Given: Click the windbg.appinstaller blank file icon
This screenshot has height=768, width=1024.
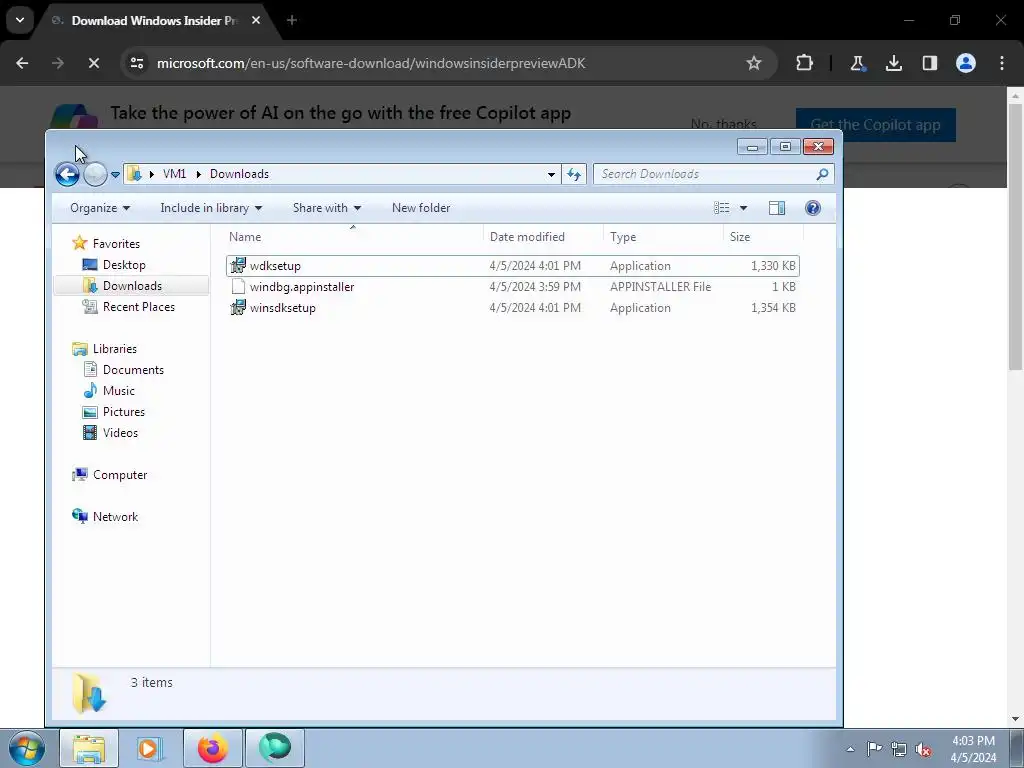Looking at the screenshot, I should [x=238, y=287].
